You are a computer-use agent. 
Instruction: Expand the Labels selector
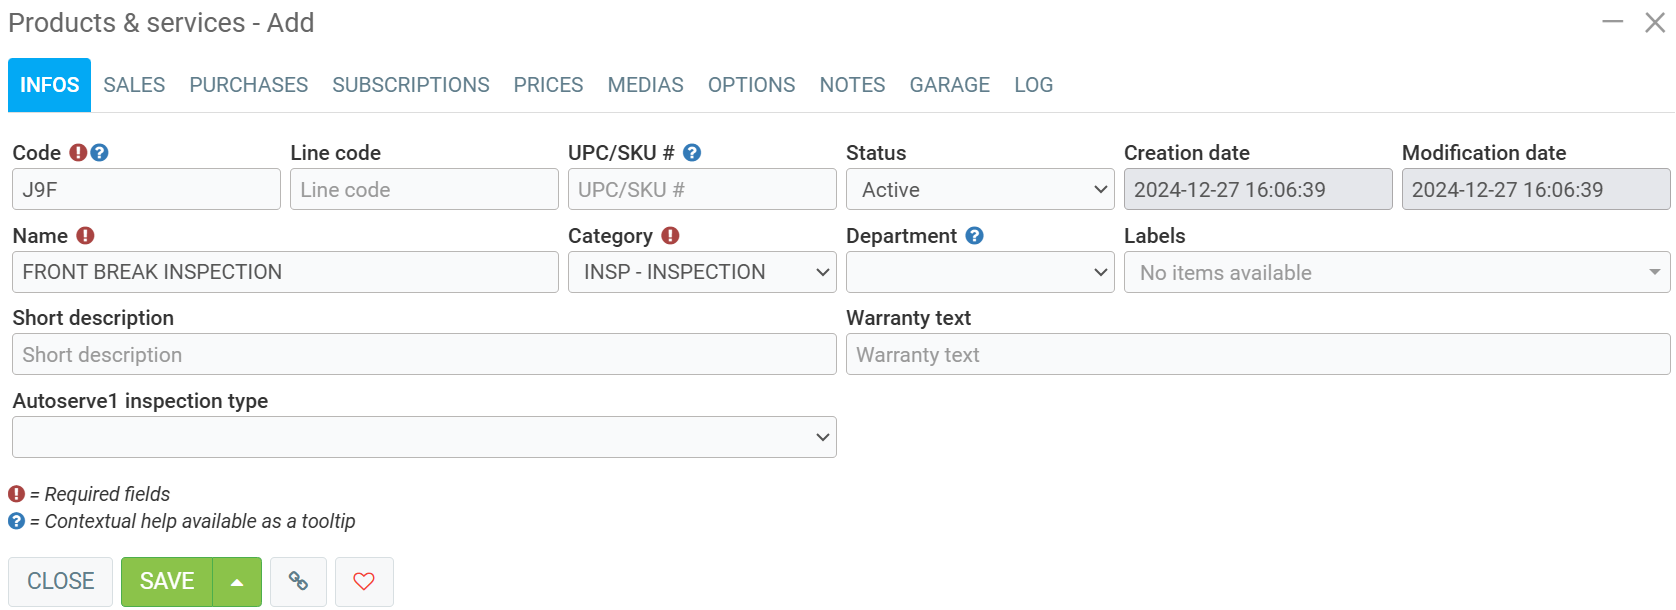1396,272
